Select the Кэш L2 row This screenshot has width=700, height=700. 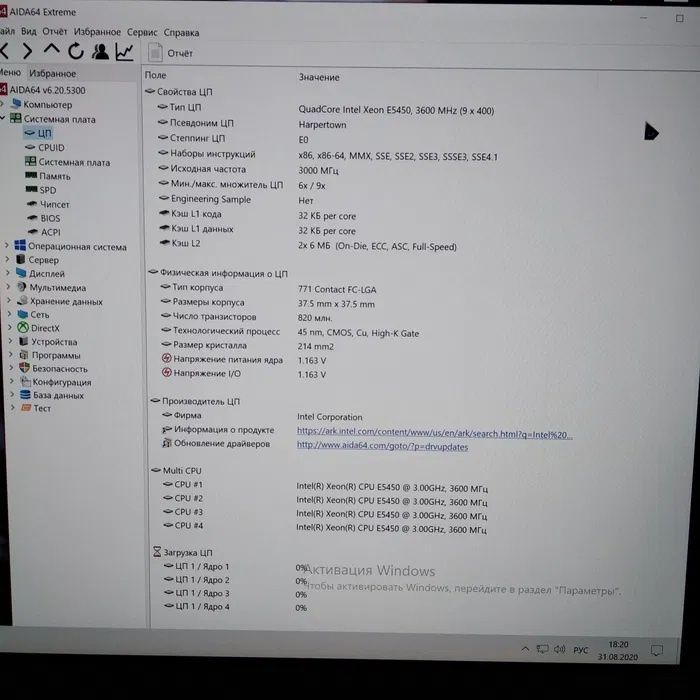click(x=308, y=245)
